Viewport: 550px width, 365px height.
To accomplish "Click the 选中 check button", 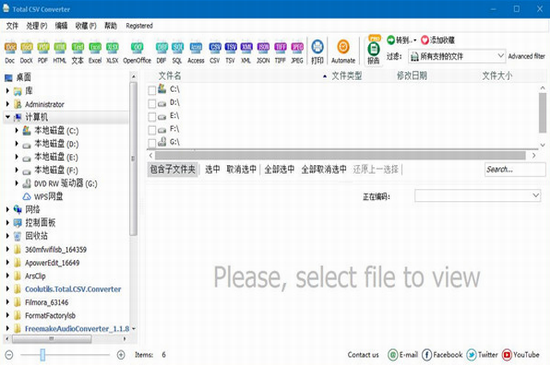I will [x=213, y=169].
